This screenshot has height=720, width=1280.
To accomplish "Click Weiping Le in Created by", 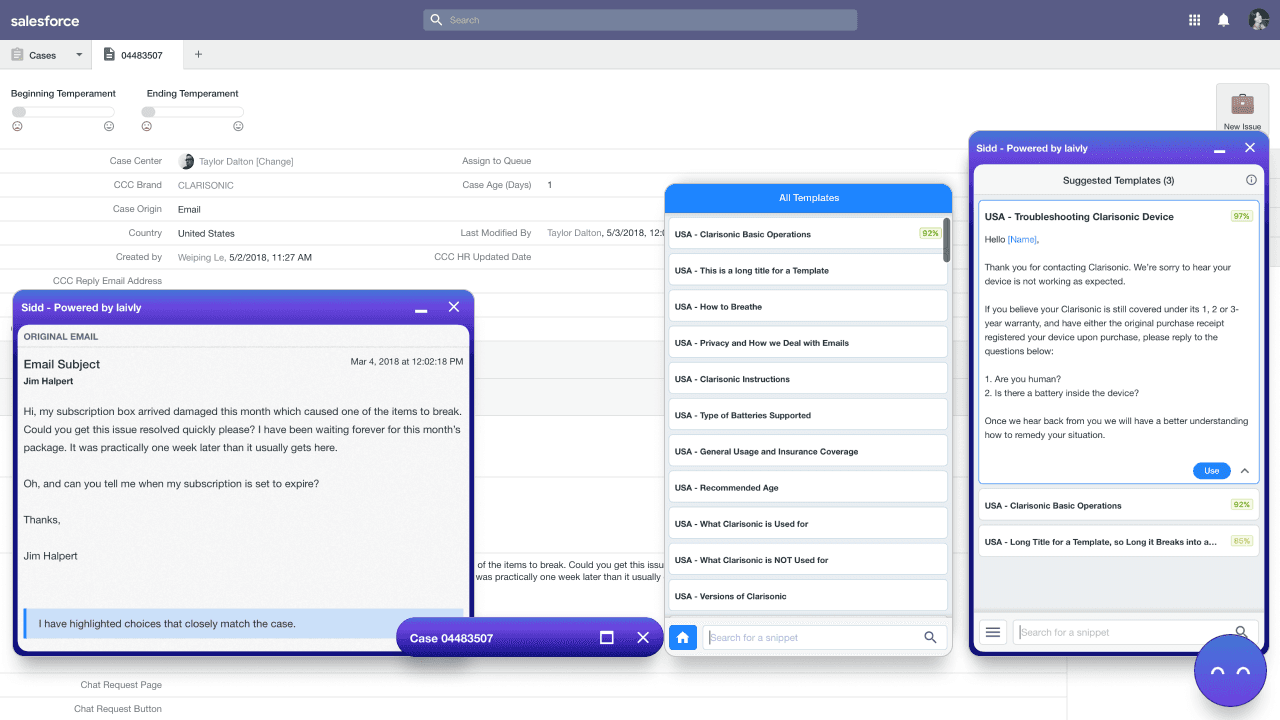I will 201,257.
